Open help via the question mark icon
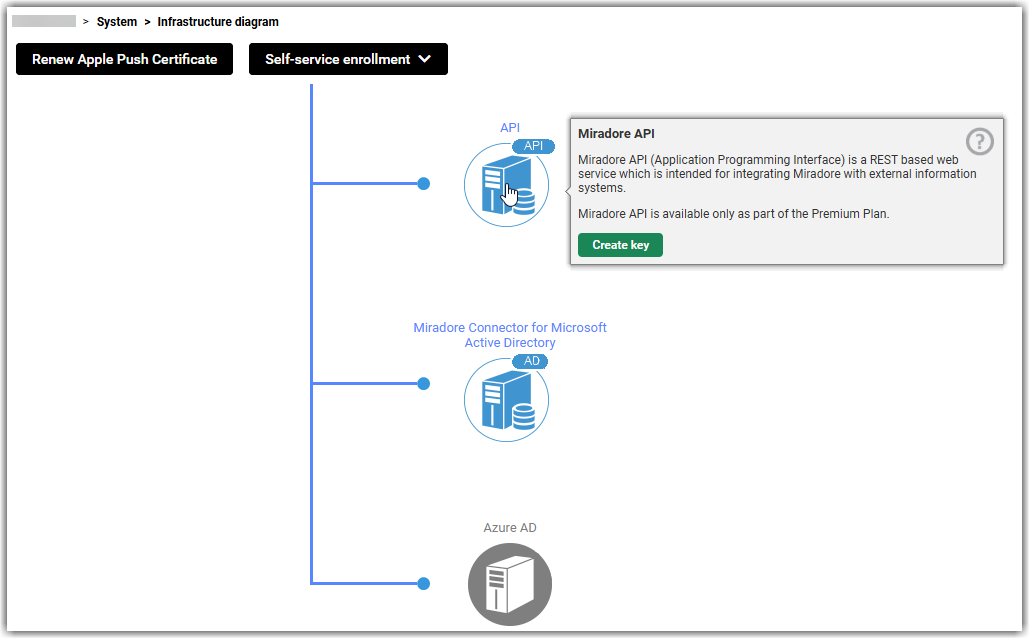 (x=979, y=141)
